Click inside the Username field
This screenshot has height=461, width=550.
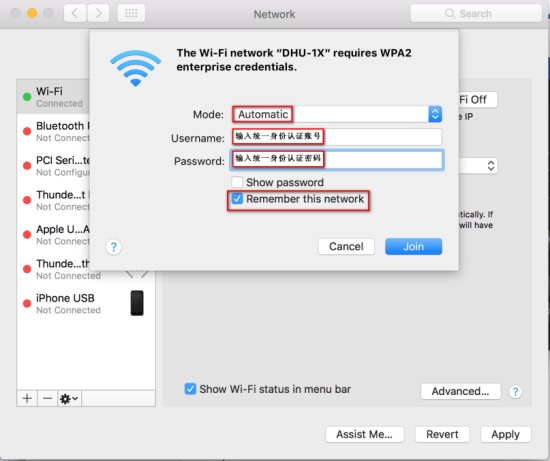[337, 137]
